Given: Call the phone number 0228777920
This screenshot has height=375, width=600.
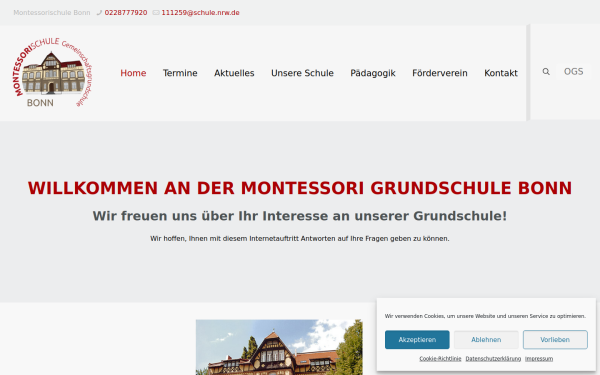Looking at the screenshot, I should pyautogui.click(x=126, y=13).
